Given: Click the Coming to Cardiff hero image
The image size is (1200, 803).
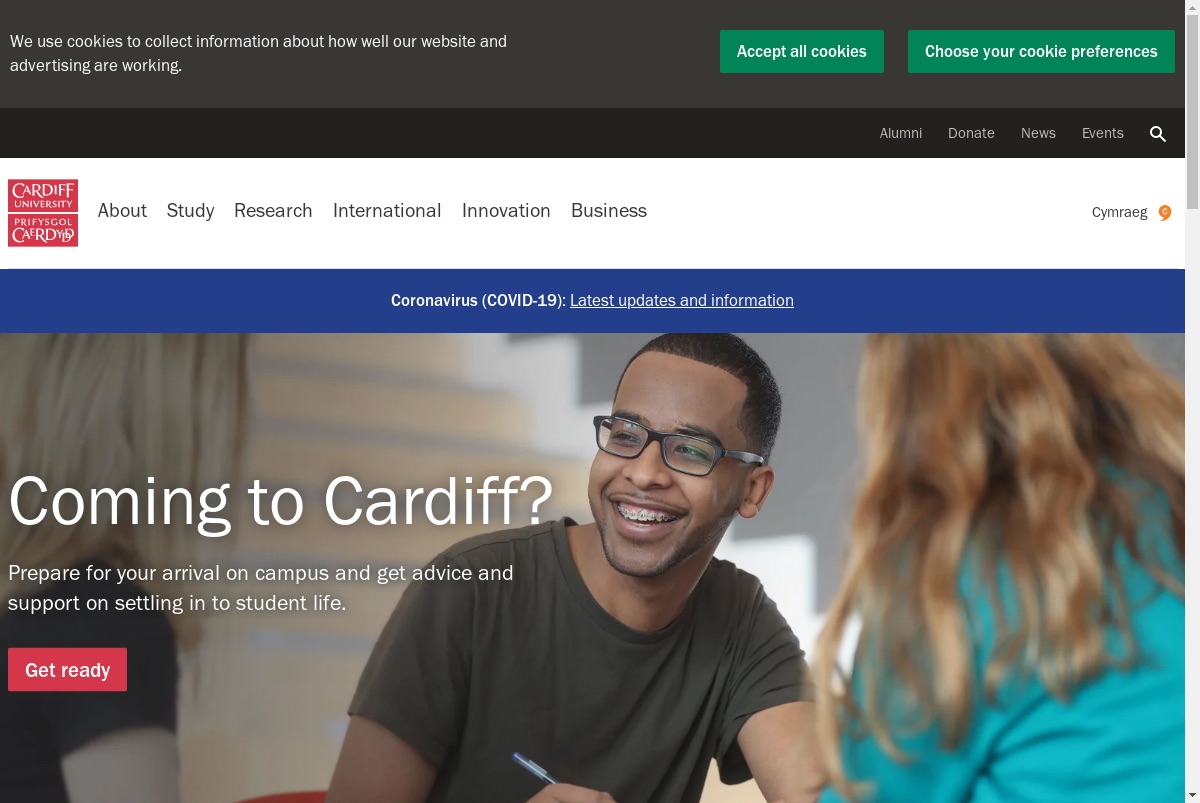Looking at the screenshot, I should (592, 568).
